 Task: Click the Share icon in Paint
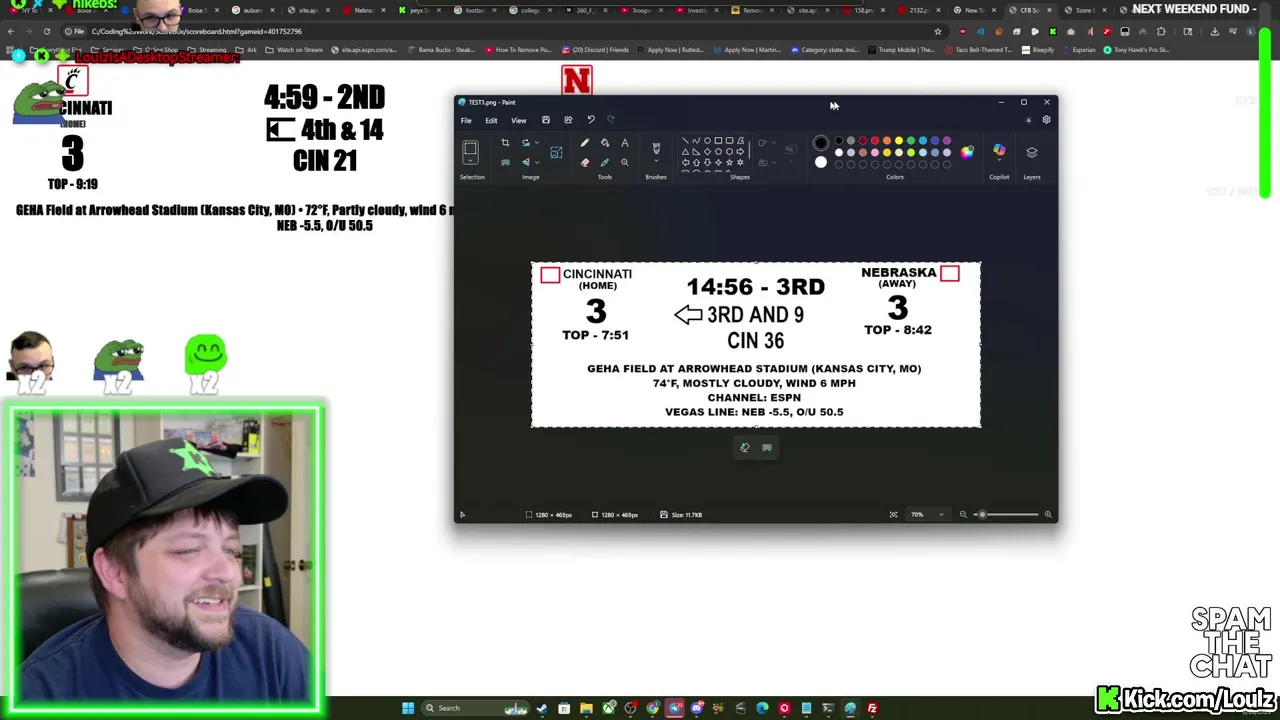pyautogui.click(x=568, y=120)
